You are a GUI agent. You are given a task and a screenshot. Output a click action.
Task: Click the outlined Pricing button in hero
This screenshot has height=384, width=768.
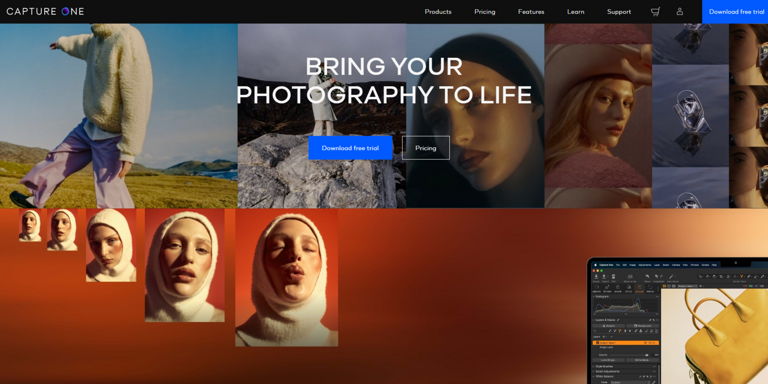tap(426, 148)
